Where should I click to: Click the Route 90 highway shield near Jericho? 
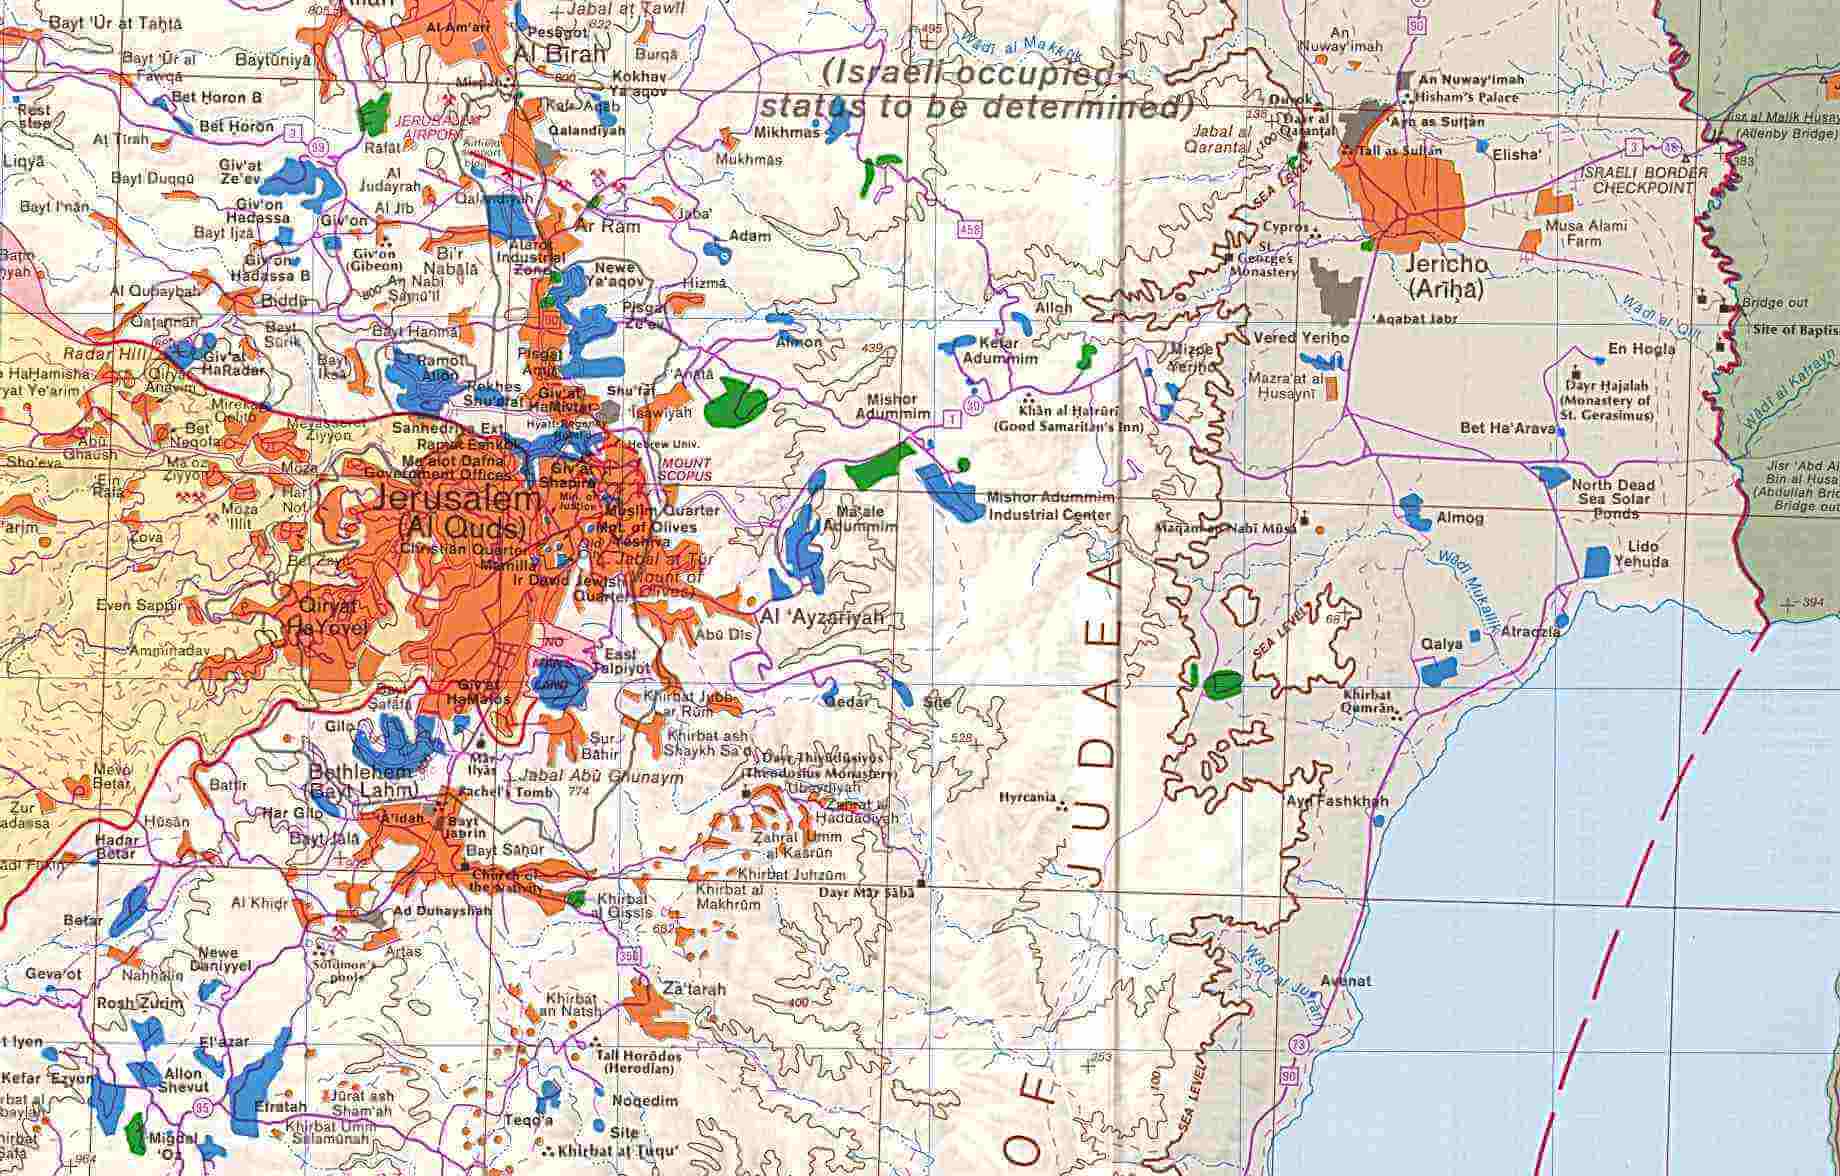coord(1417,26)
